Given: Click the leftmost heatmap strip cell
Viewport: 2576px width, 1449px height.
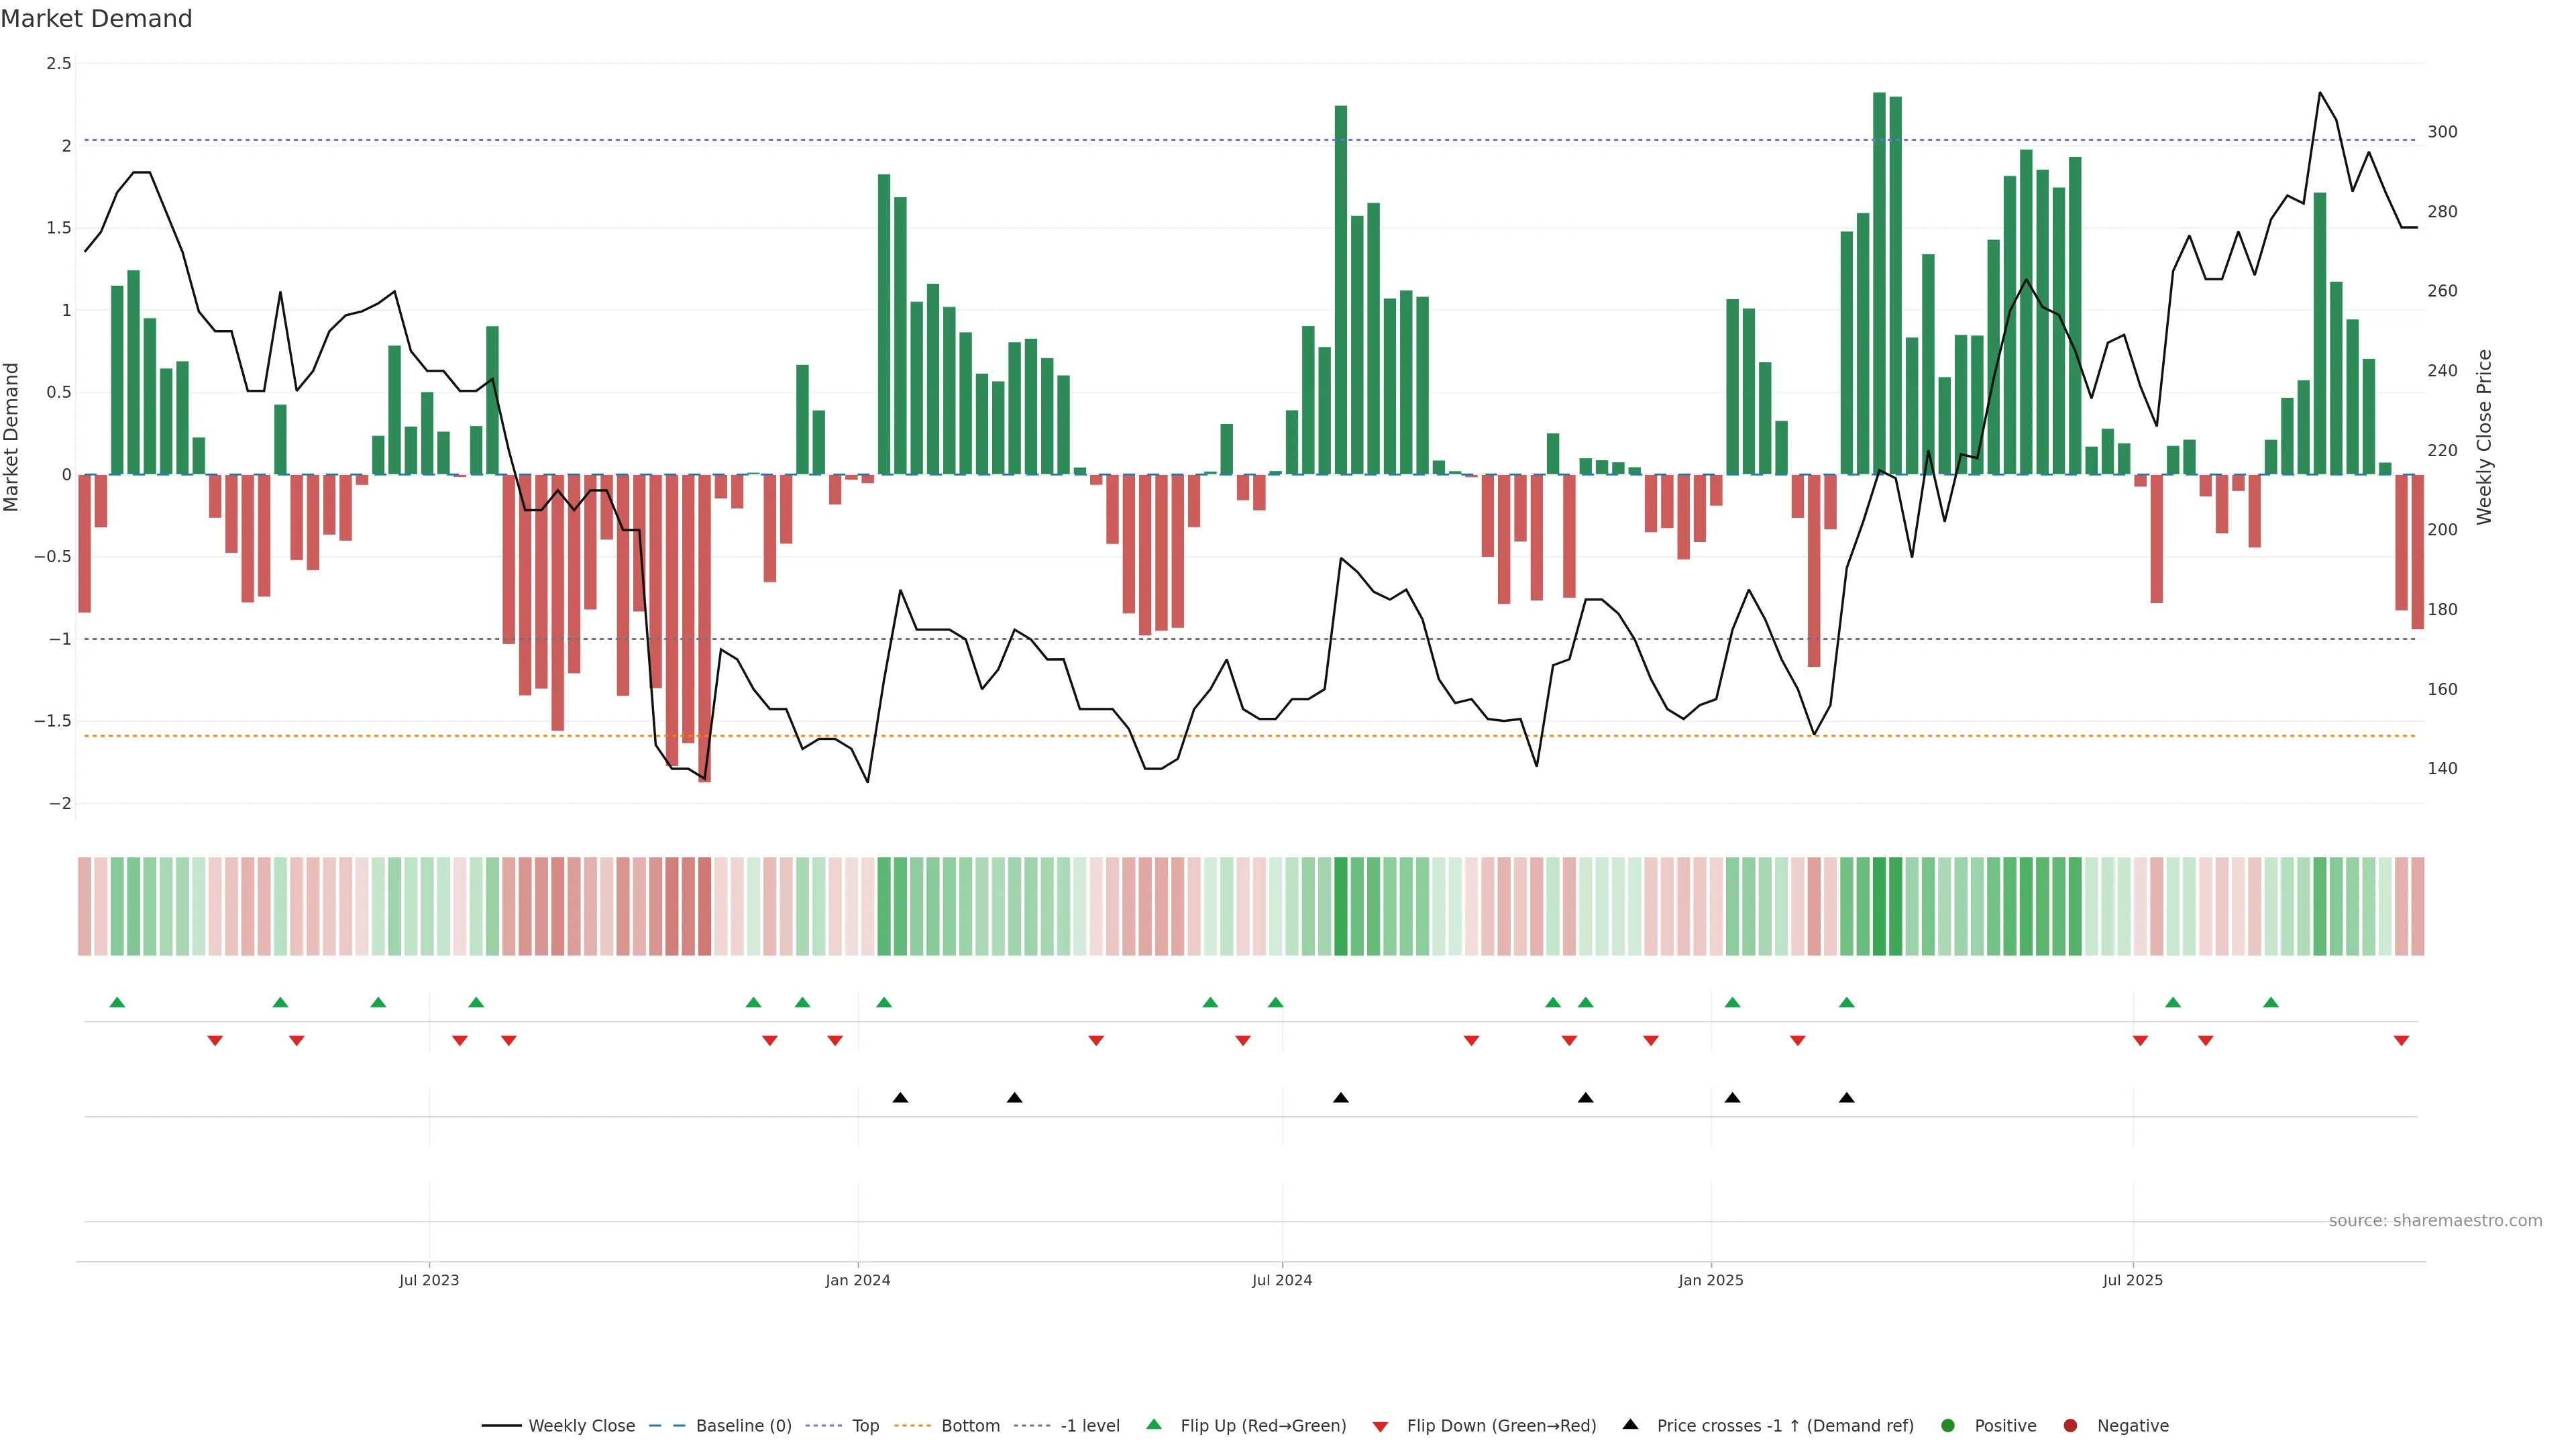Looking at the screenshot, I should [x=85, y=906].
